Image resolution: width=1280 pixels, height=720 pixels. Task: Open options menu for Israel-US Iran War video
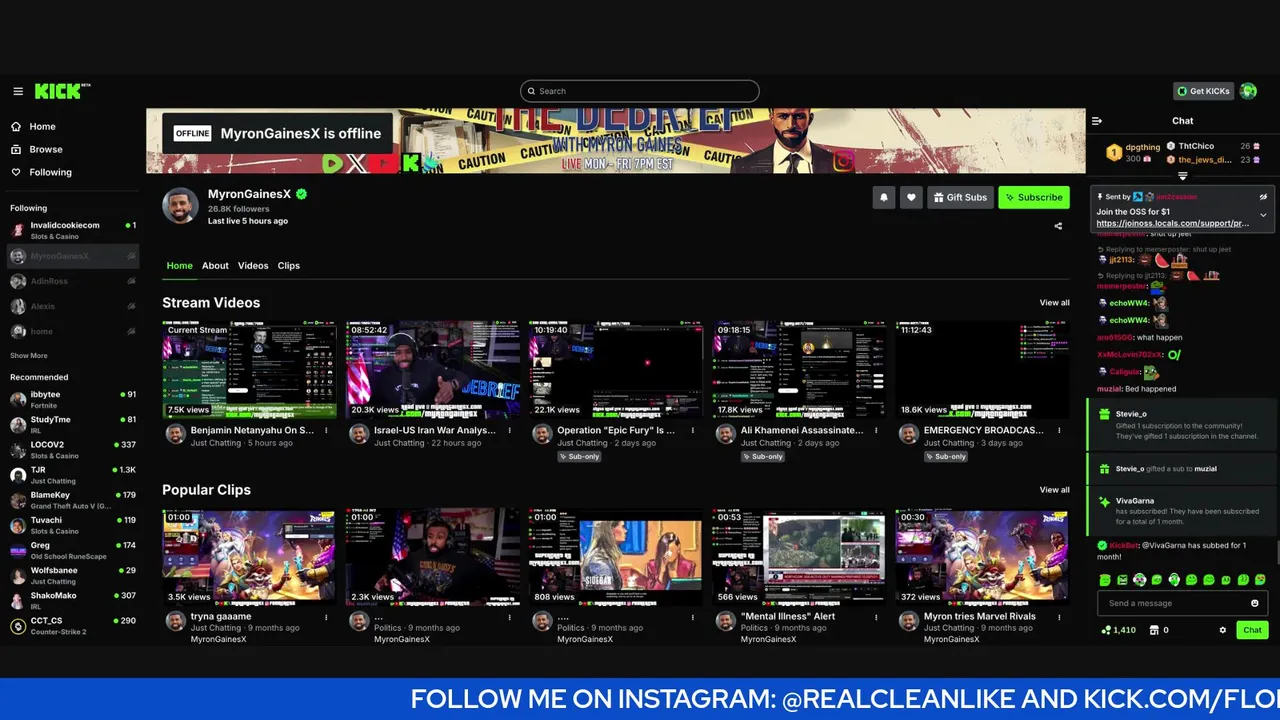tap(509, 431)
